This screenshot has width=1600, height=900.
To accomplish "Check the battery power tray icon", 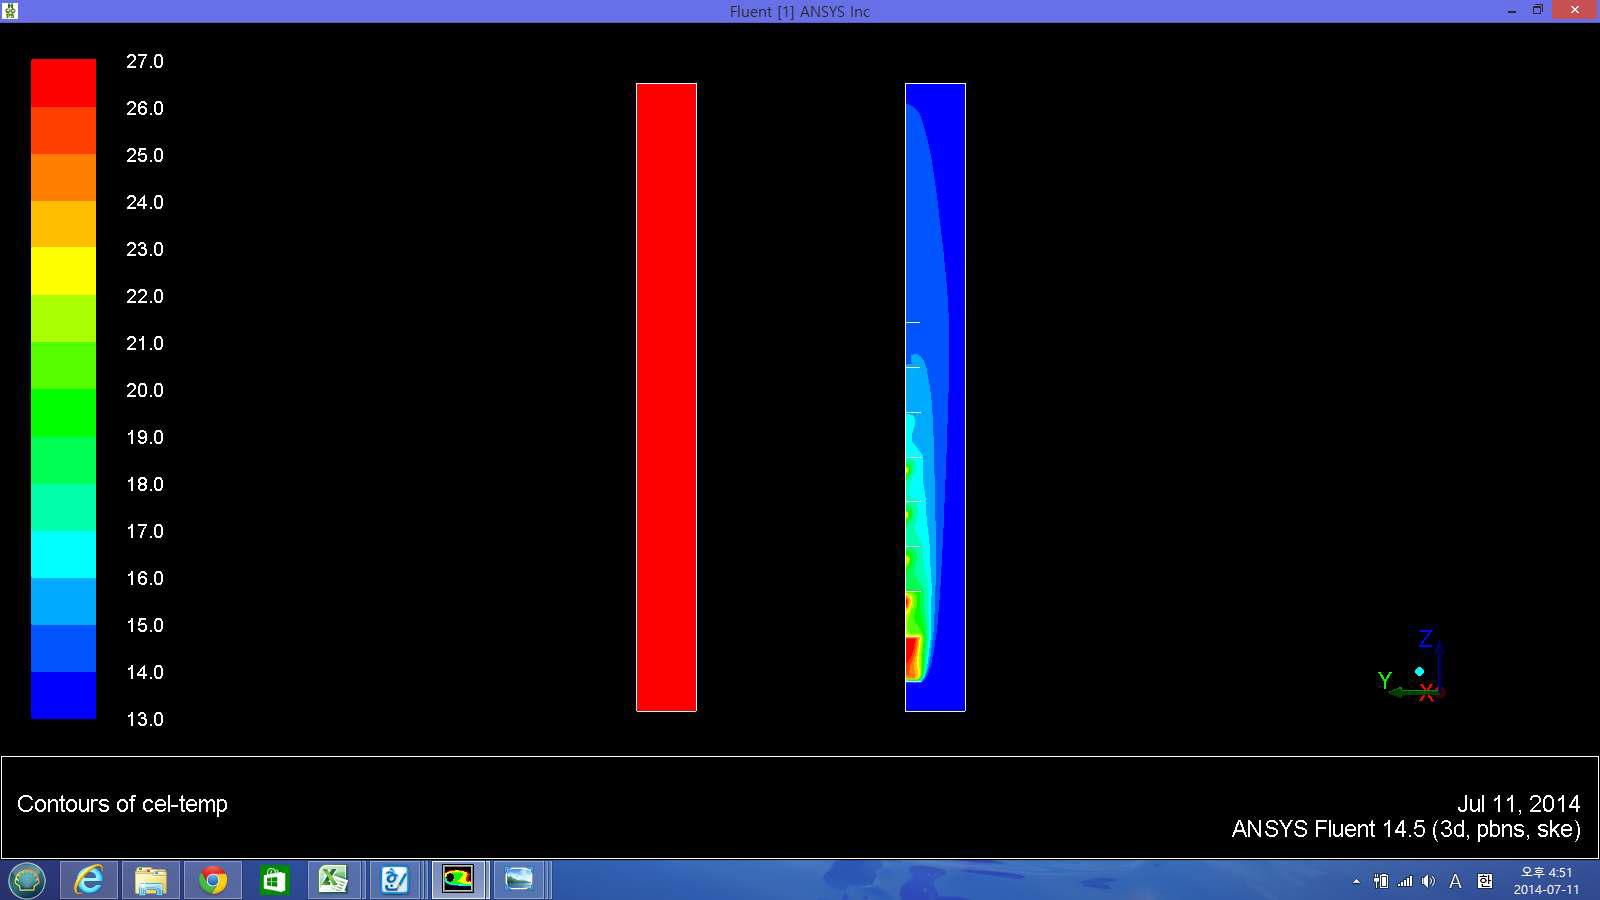I will point(1381,881).
